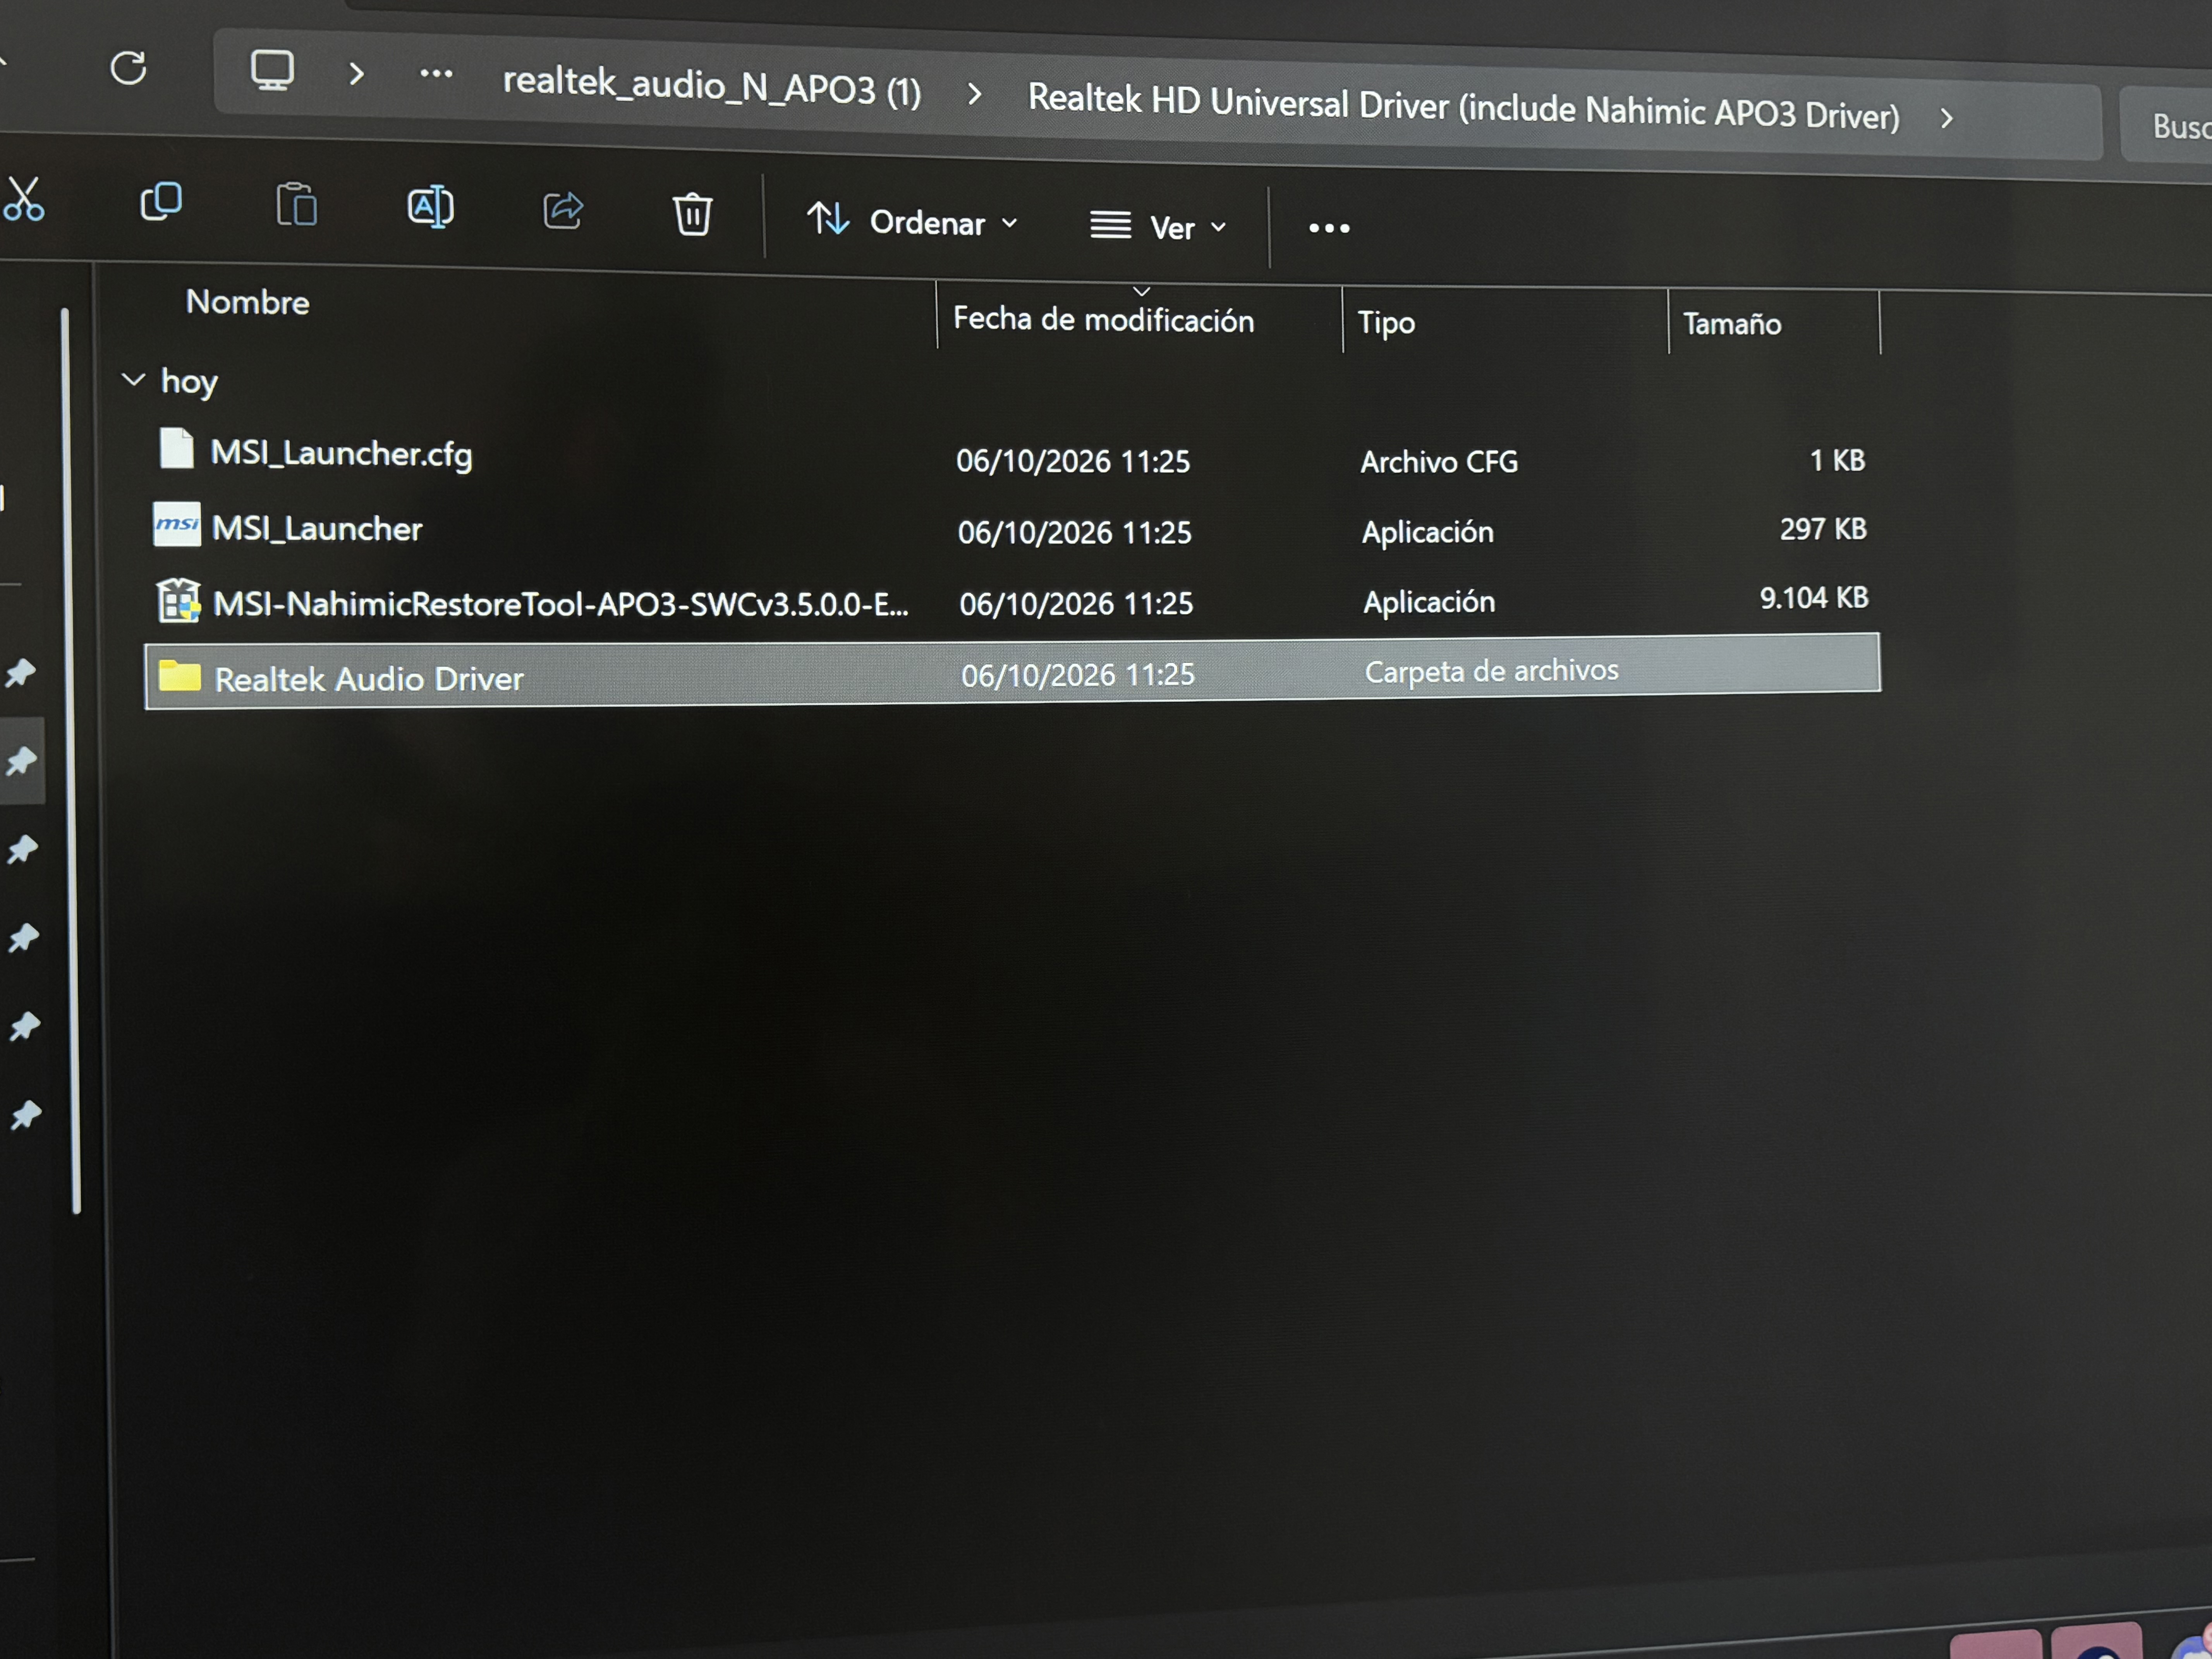
Task: Sort by Fecha de modificación column header
Action: pyautogui.click(x=1103, y=319)
